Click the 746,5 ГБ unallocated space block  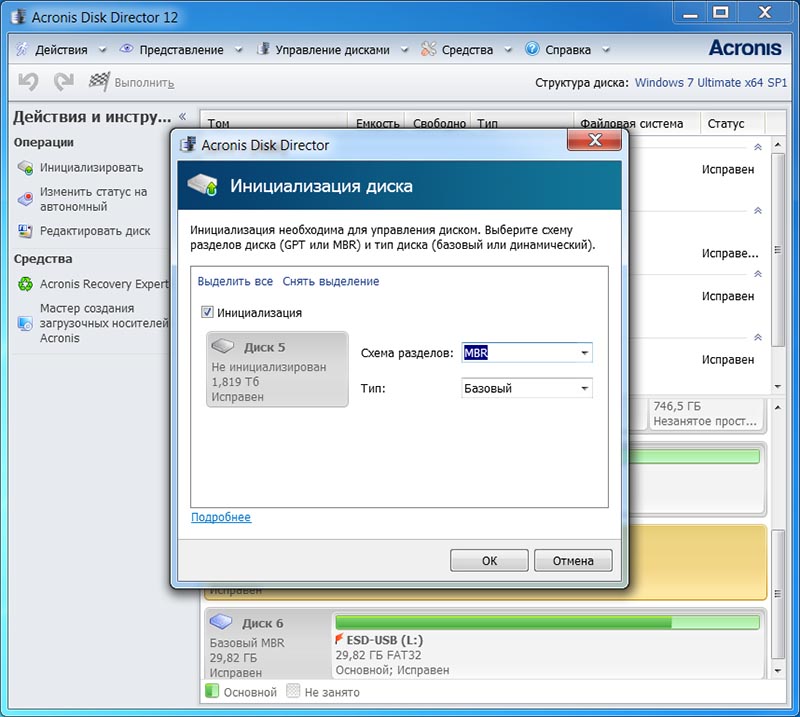coord(706,414)
